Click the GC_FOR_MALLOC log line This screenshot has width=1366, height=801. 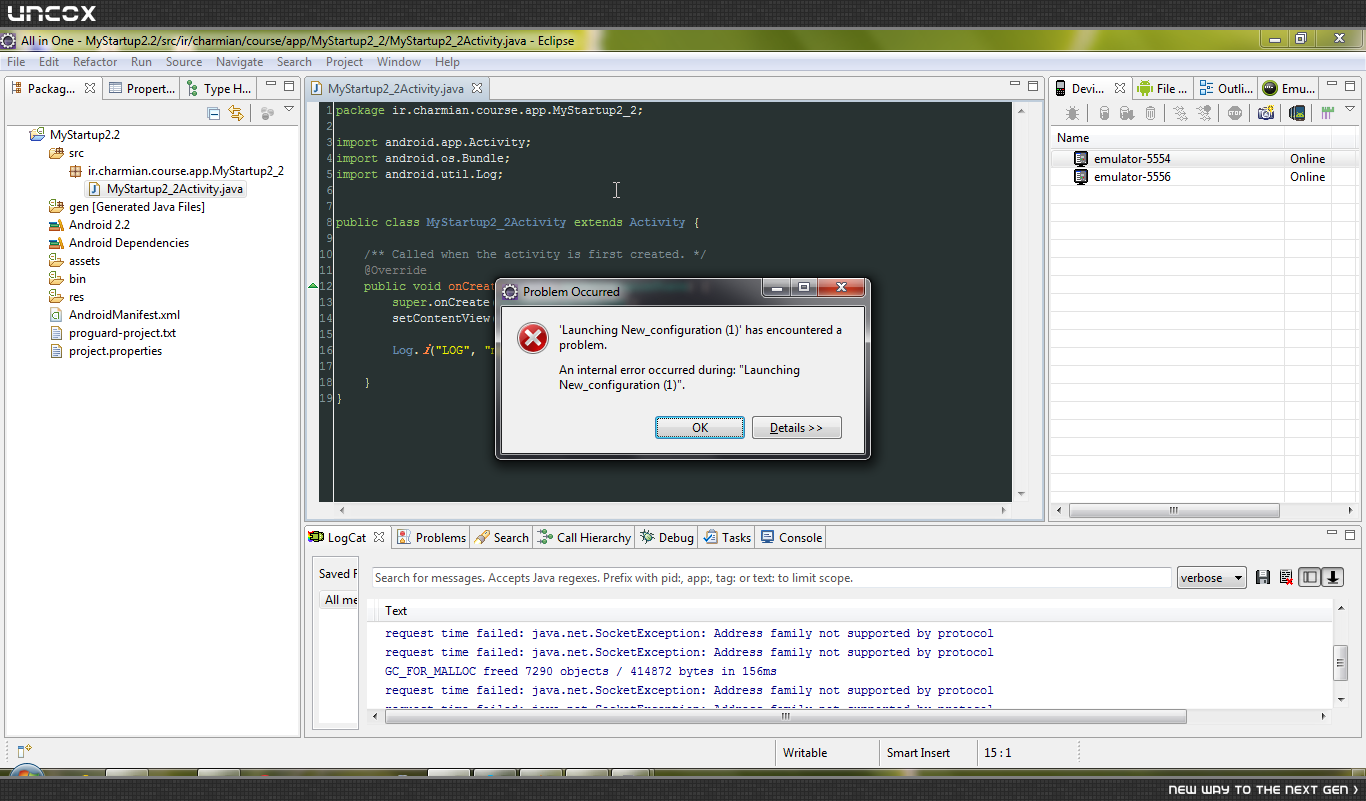pos(581,671)
